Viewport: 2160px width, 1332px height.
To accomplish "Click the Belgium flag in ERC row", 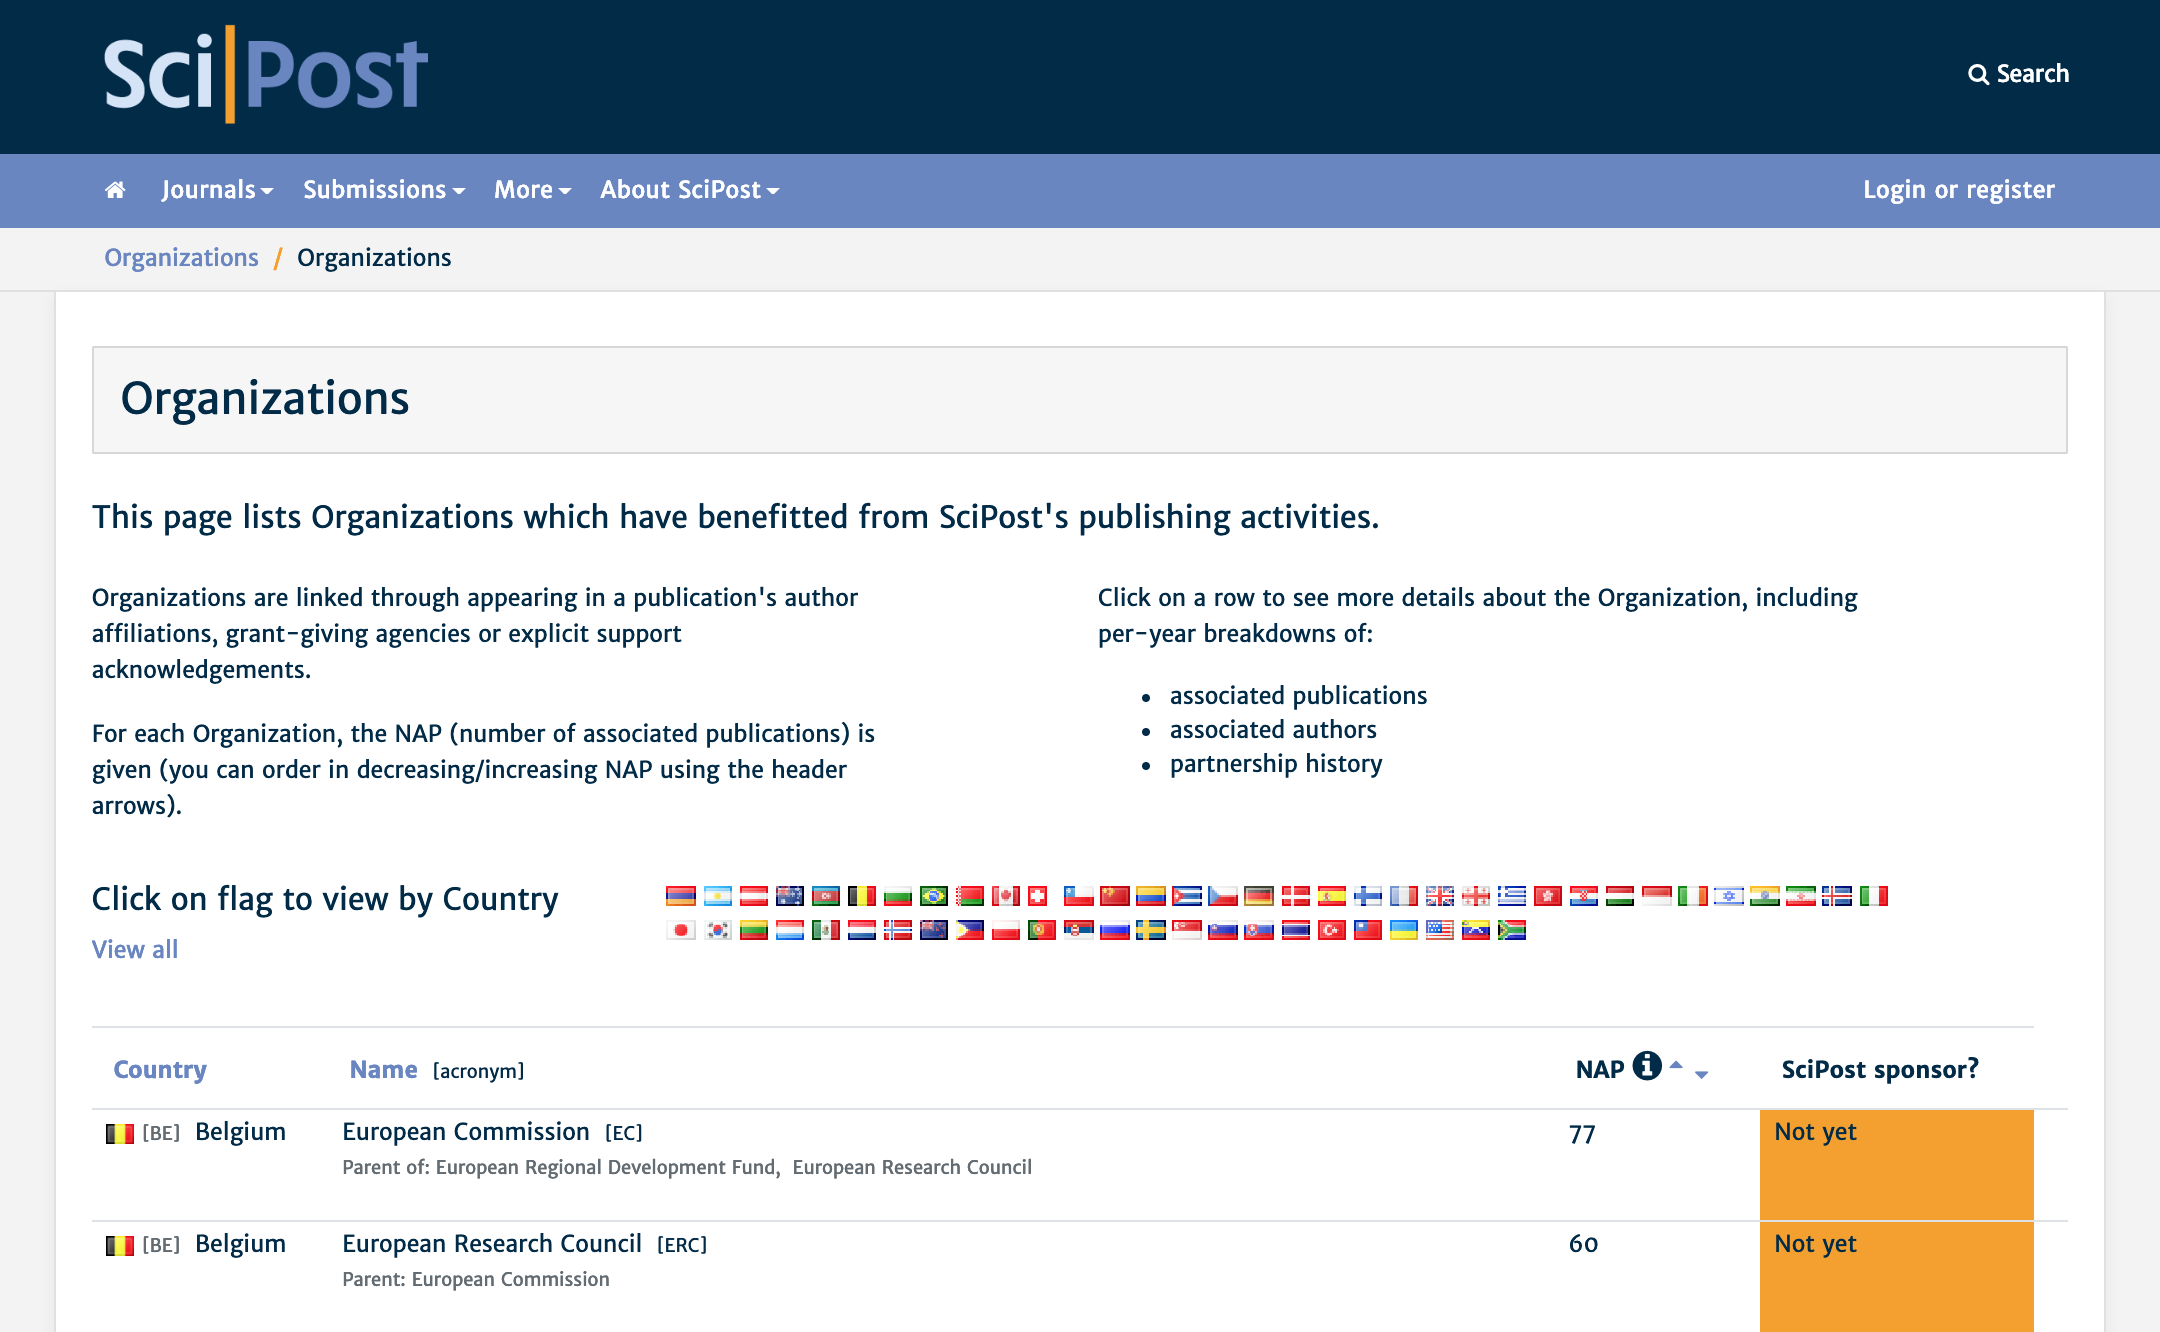I will [120, 1245].
